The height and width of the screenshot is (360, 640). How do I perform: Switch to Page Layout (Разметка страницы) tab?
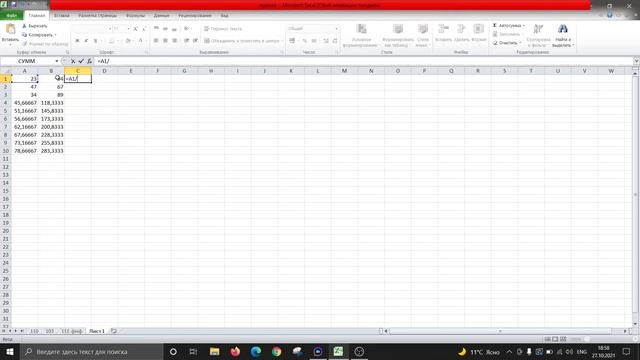(98, 16)
